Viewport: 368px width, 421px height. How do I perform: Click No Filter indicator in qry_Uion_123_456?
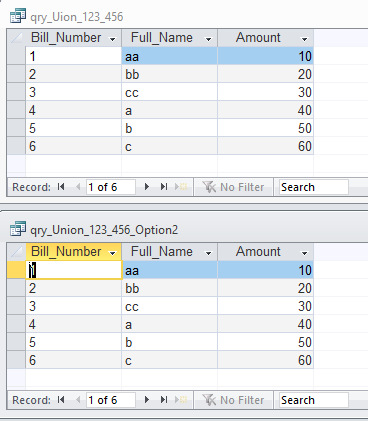click(x=233, y=187)
